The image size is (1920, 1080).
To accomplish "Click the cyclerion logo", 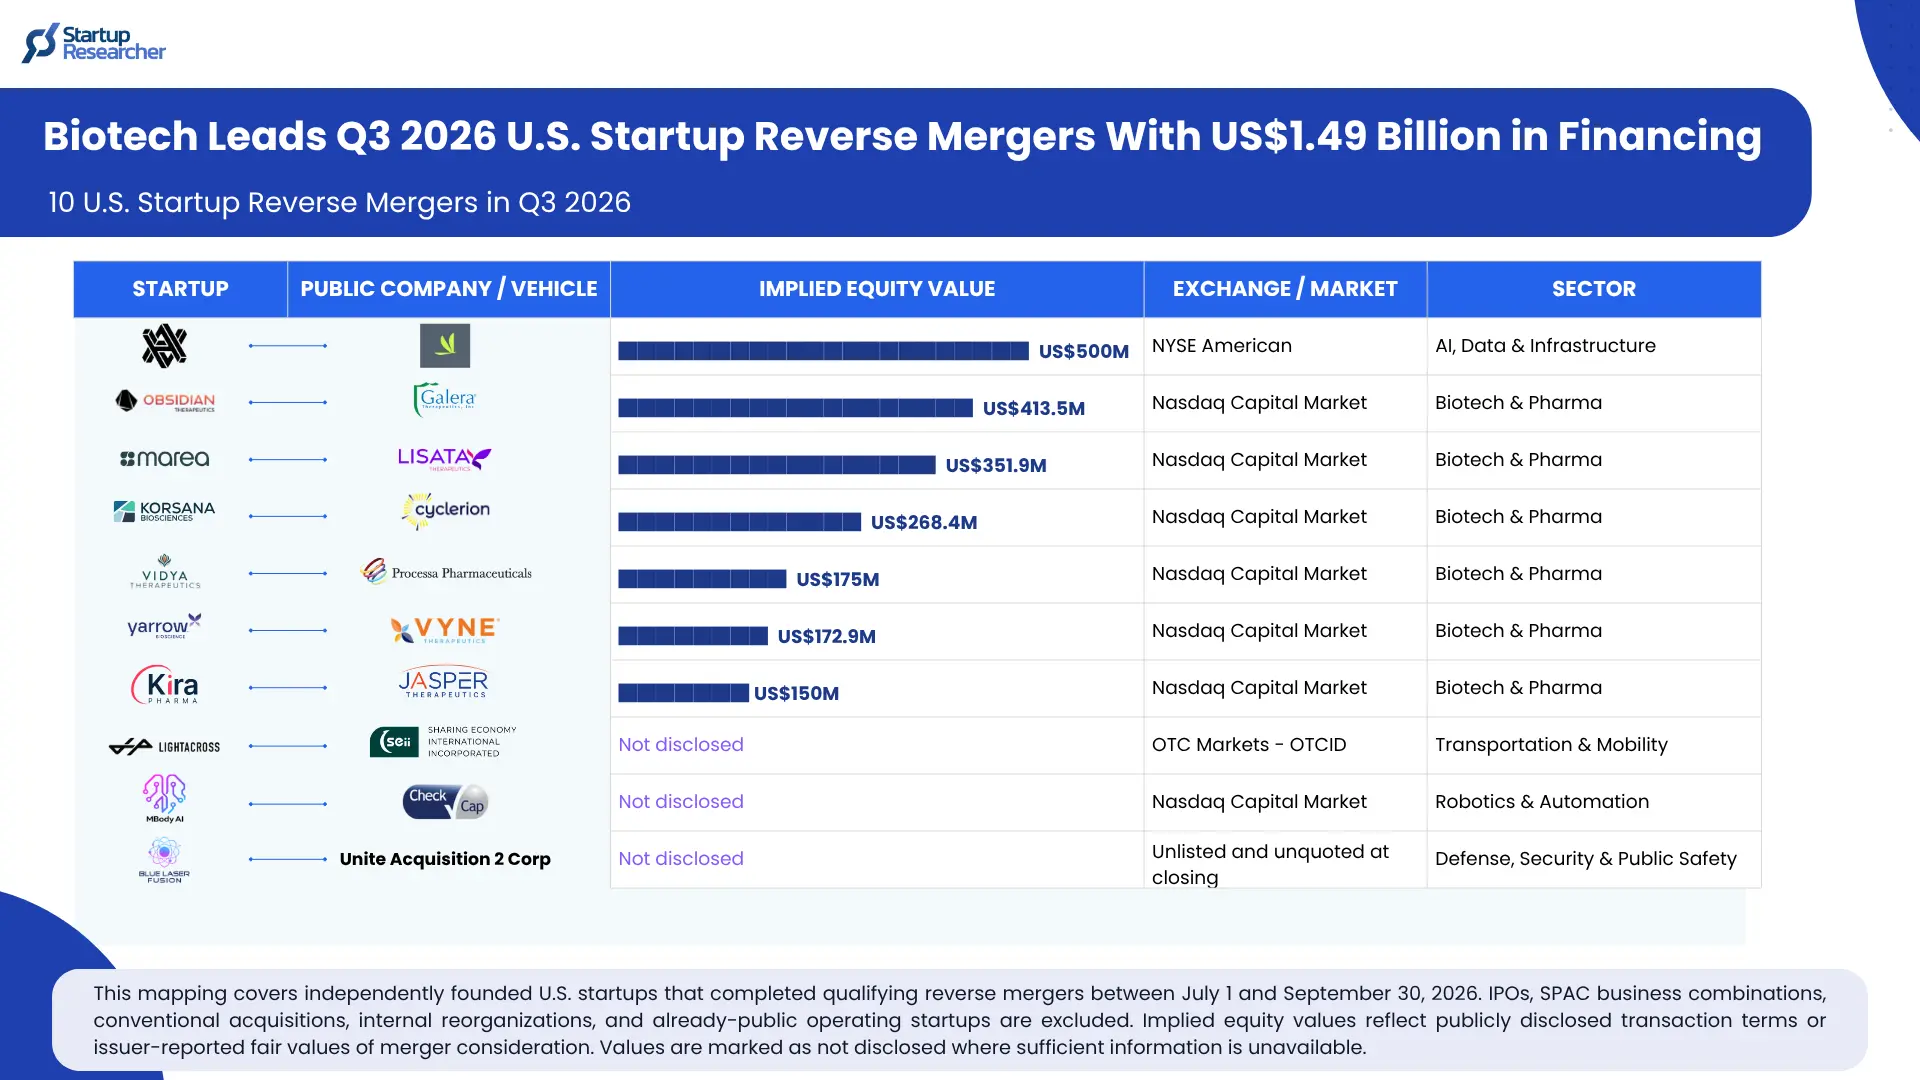I will coord(445,510).
